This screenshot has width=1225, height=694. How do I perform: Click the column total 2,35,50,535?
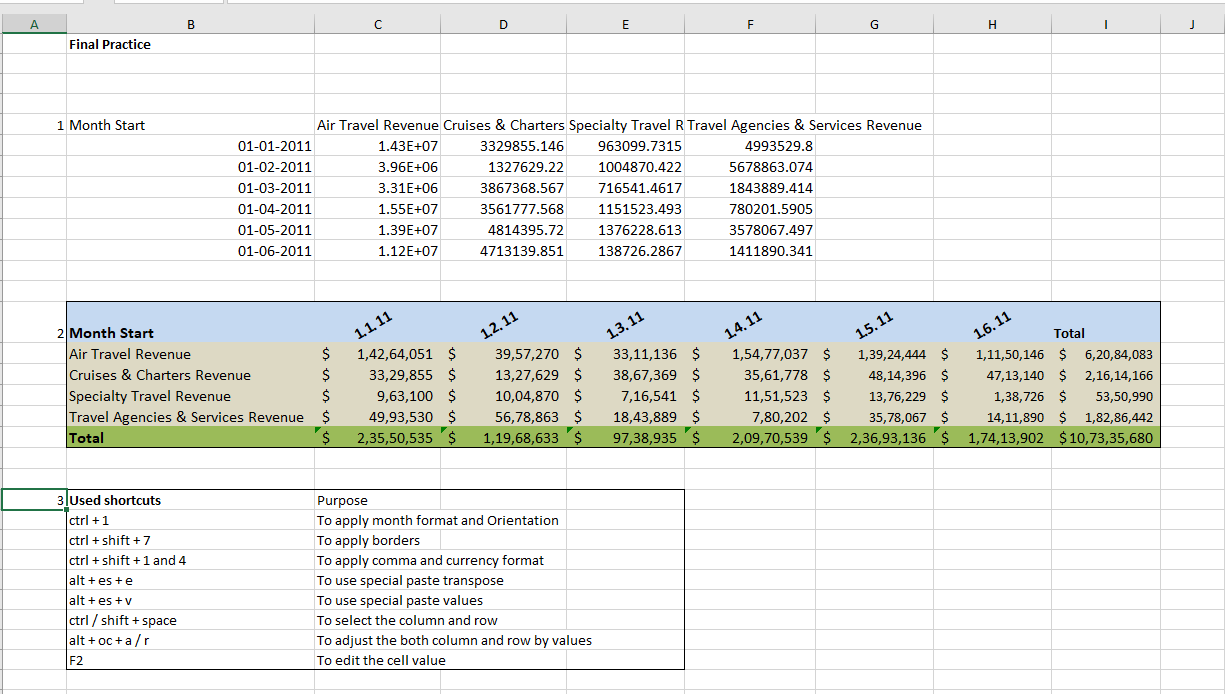378,437
